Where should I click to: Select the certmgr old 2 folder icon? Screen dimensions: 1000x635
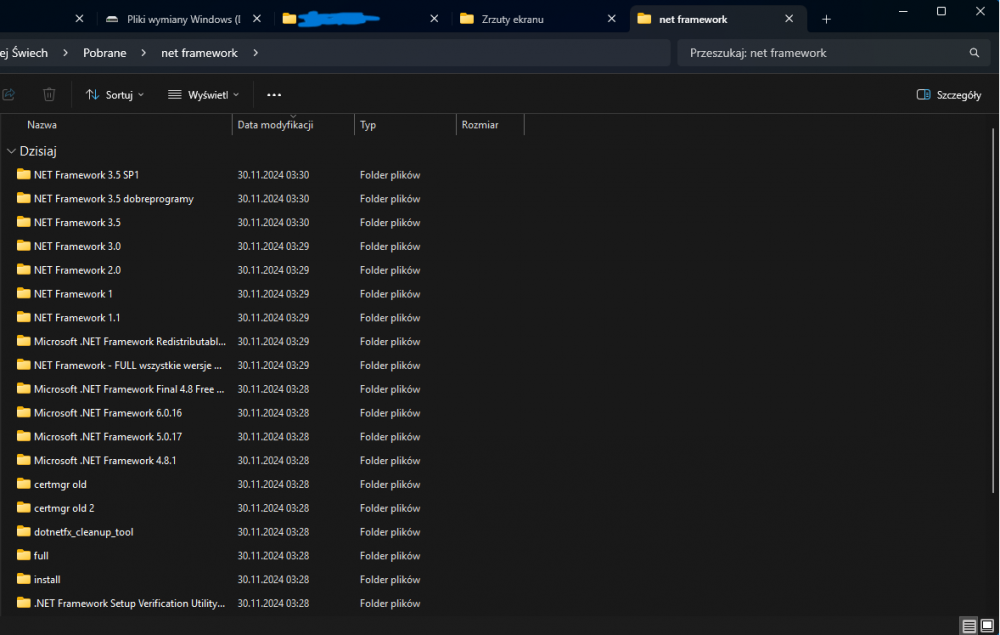(24, 507)
